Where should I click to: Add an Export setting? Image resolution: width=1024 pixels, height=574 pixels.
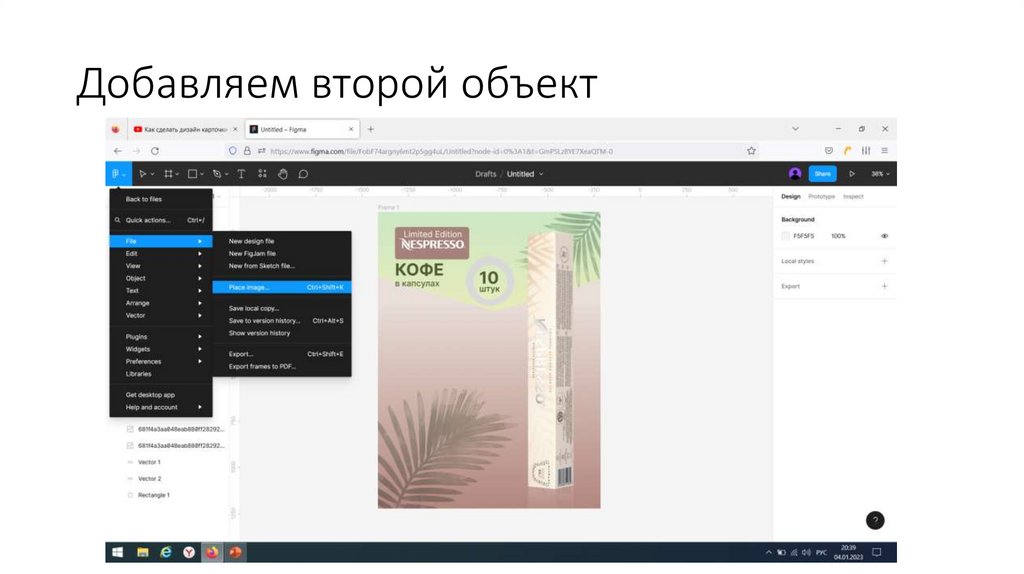coord(884,286)
